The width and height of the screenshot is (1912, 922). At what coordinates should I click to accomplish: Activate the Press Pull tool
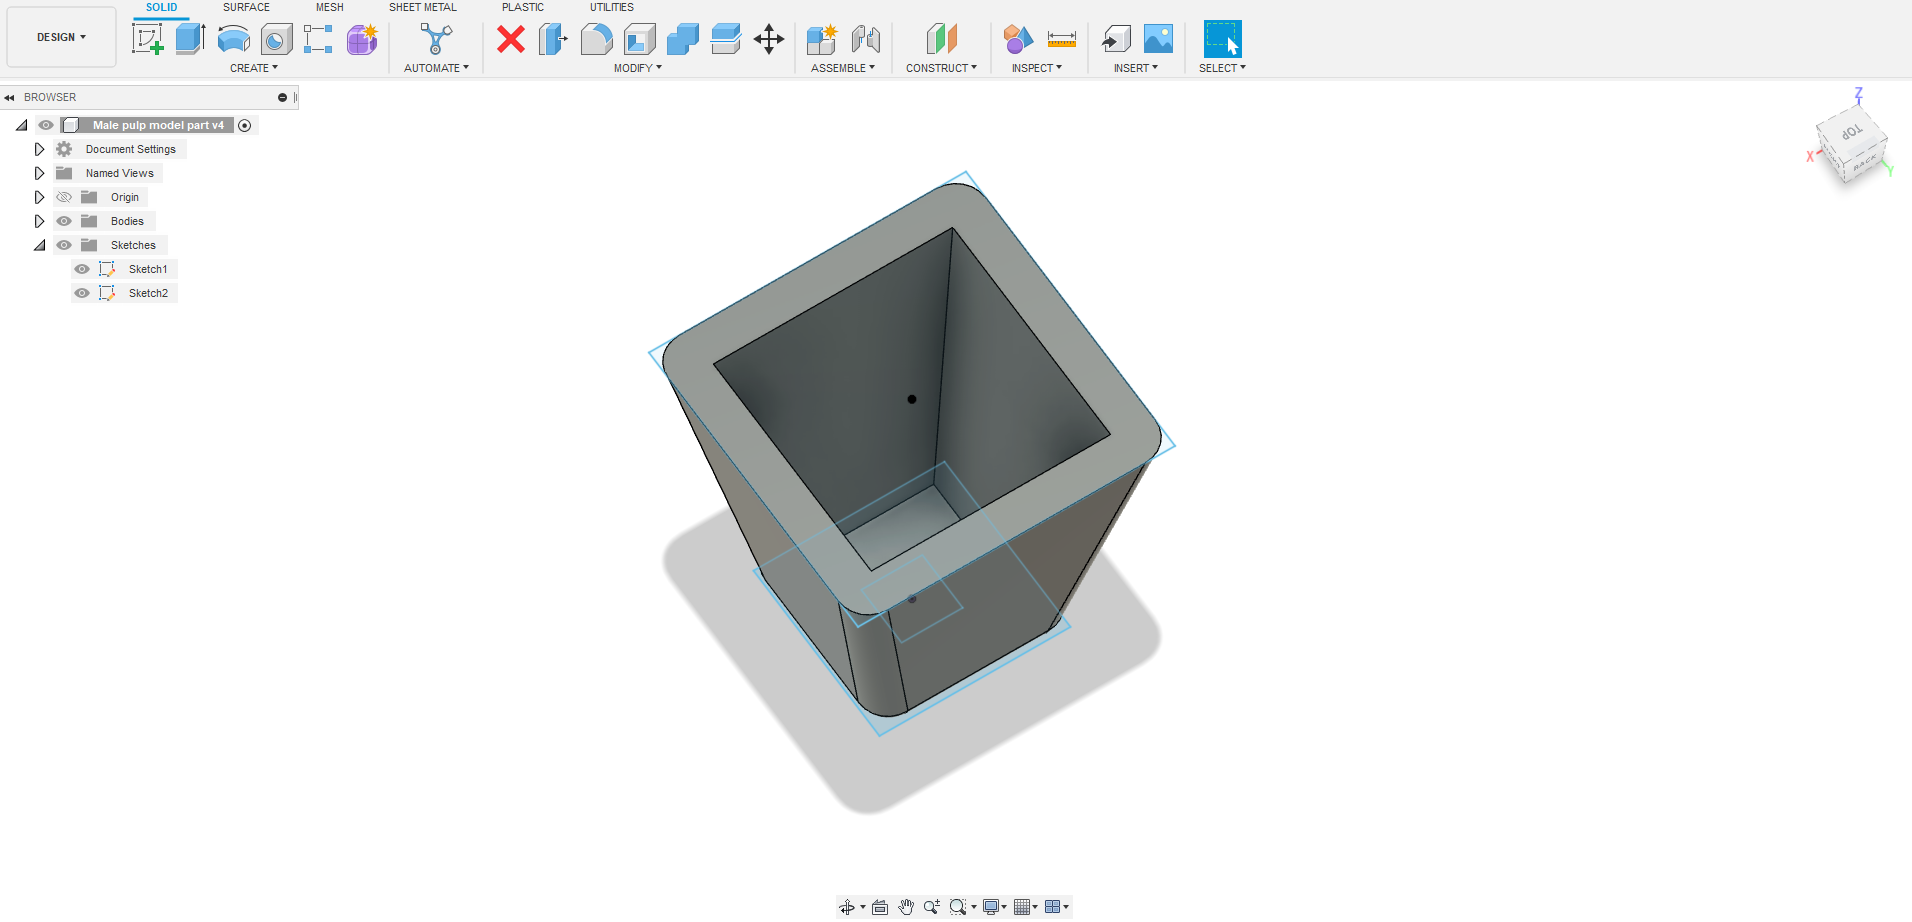pos(553,39)
